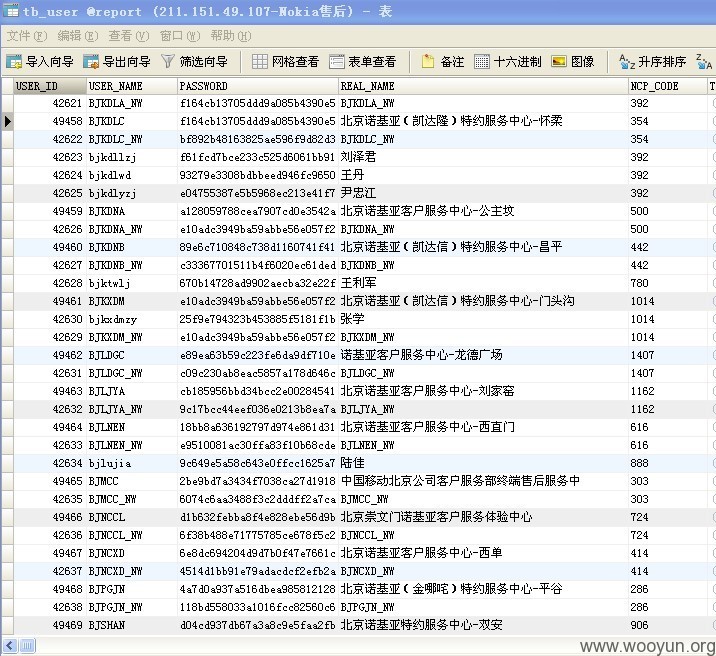Click the 表单查看 toolbar label
716x656 pixels.
coord(372,62)
